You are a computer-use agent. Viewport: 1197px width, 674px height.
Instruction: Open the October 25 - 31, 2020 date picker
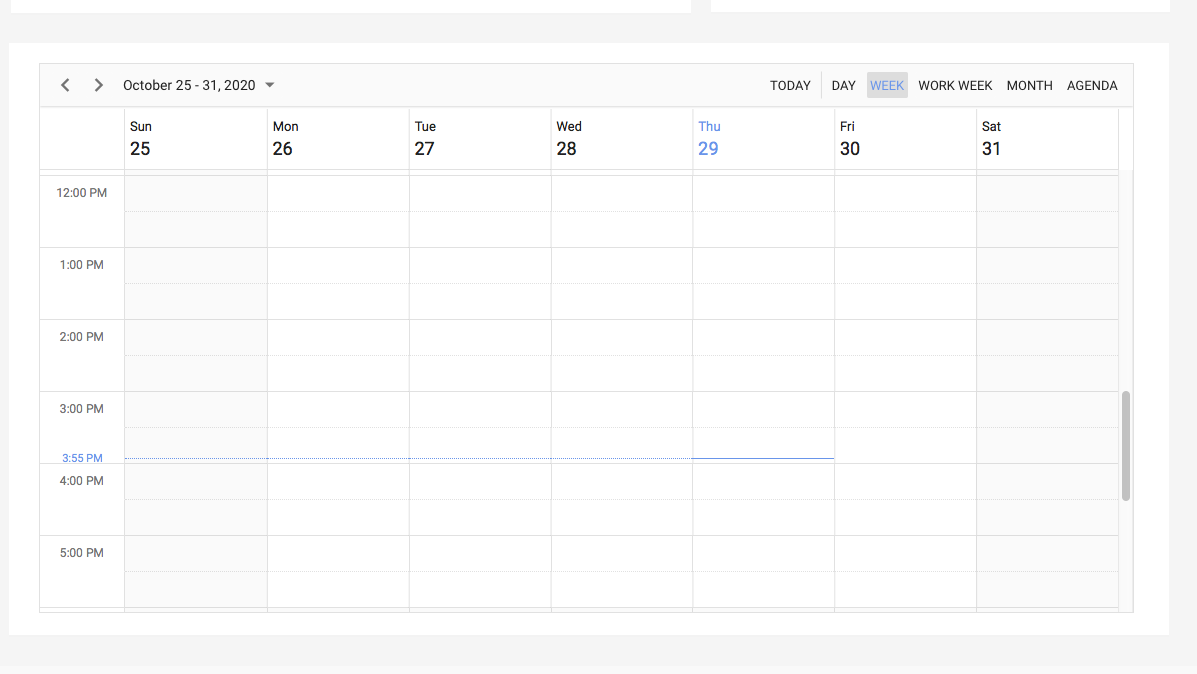click(189, 86)
